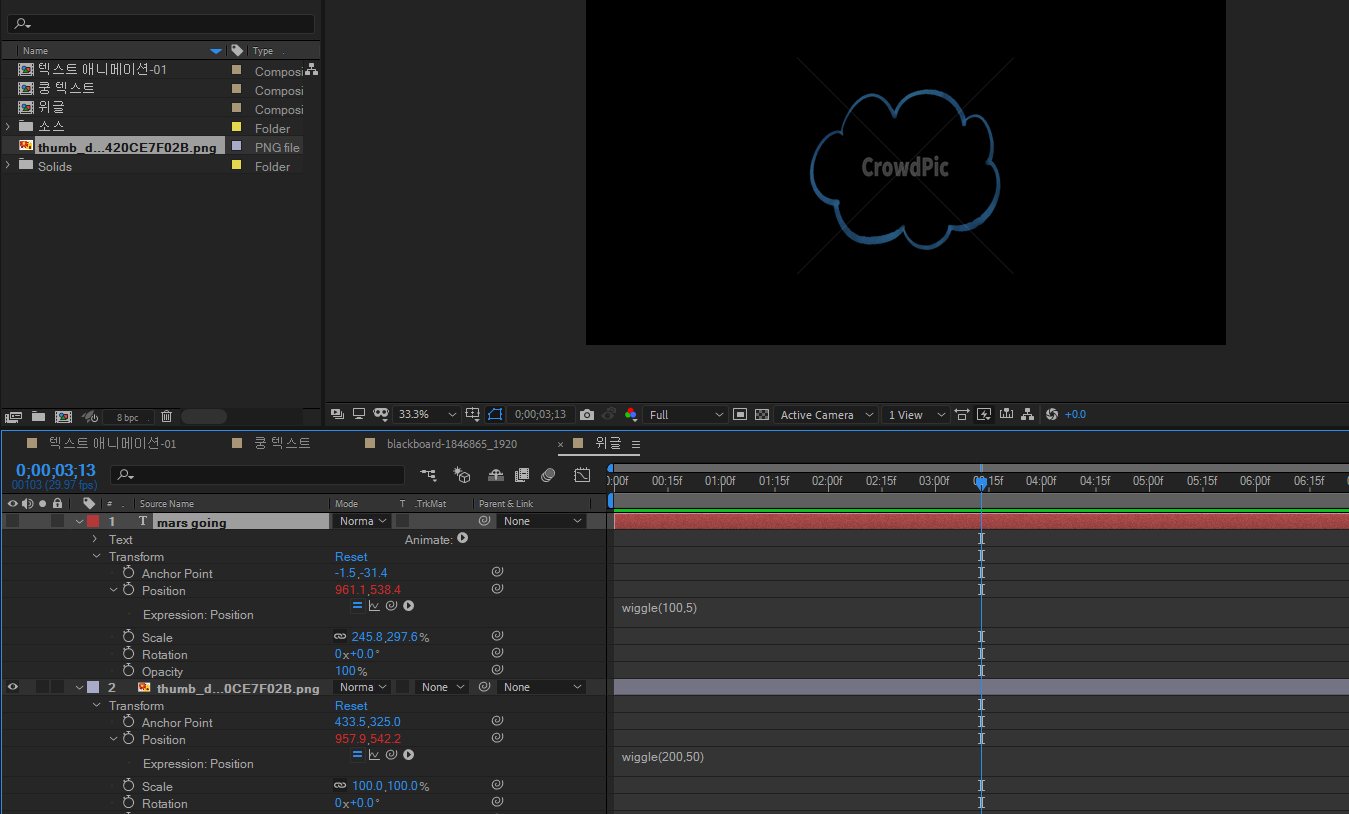Open magnification 33.3% dropdown
This screenshot has height=814, width=1349.
tap(427, 414)
